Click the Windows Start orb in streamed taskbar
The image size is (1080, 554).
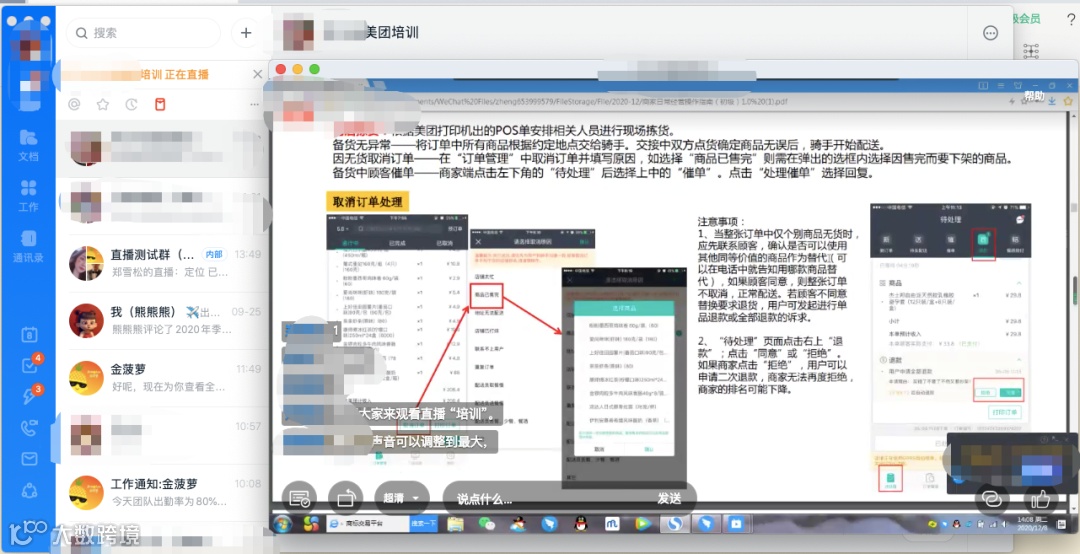click(282, 524)
